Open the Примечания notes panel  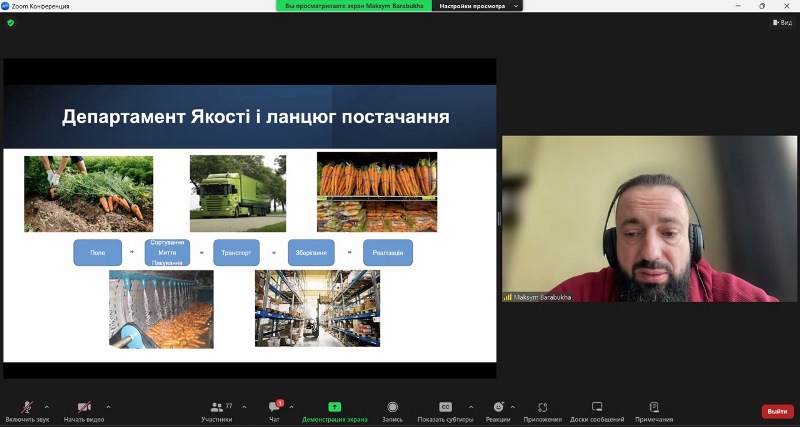tap(654, 408)
